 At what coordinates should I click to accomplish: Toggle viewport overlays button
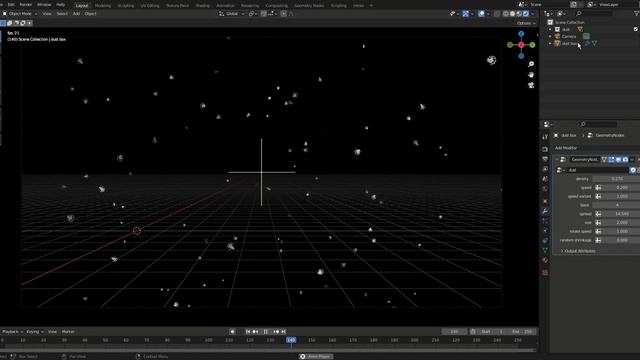pyautogui.click(x=482, y=13)
